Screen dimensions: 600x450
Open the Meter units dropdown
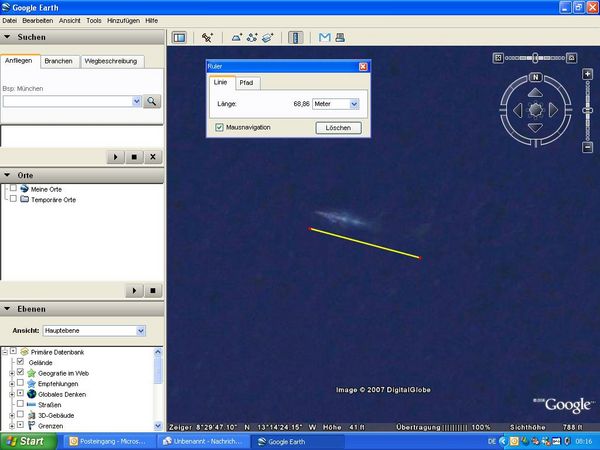click(x=354, y=104)
